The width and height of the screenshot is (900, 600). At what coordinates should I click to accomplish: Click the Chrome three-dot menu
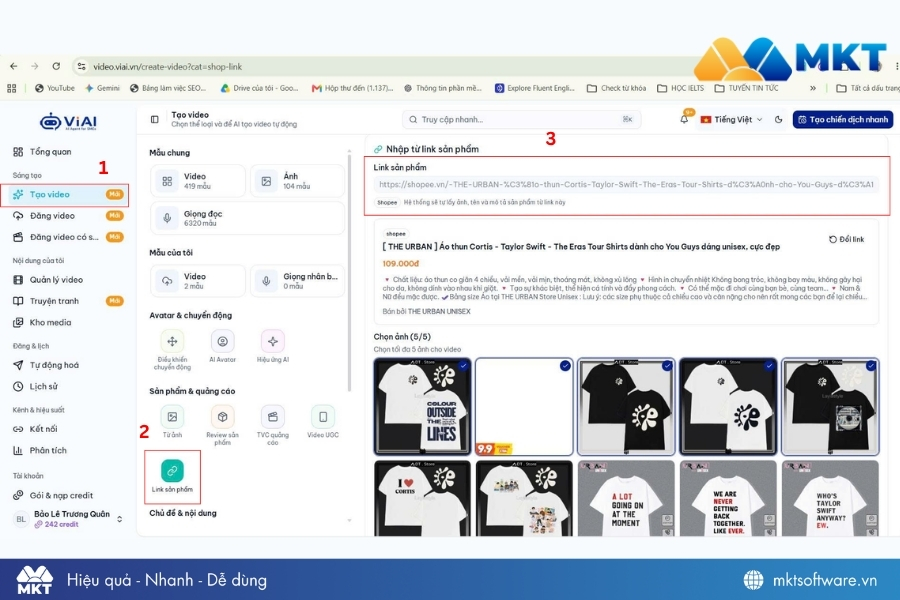pyautogui.click(x=897, y=66)
